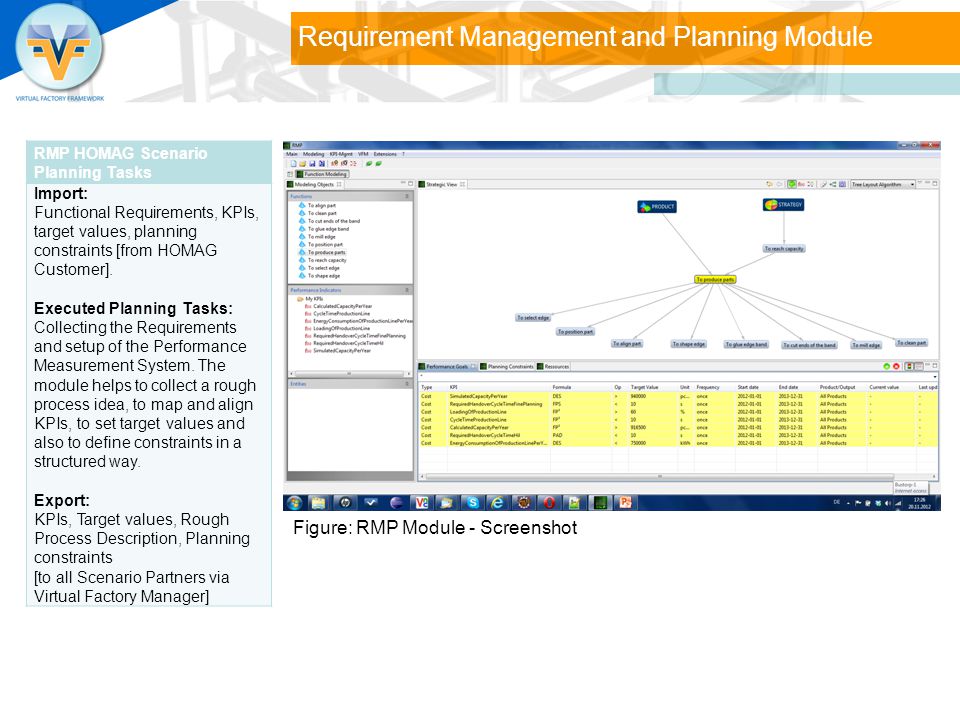
Task: Click the first green leaf toolbar icon
Action: [x=369, y=163]
